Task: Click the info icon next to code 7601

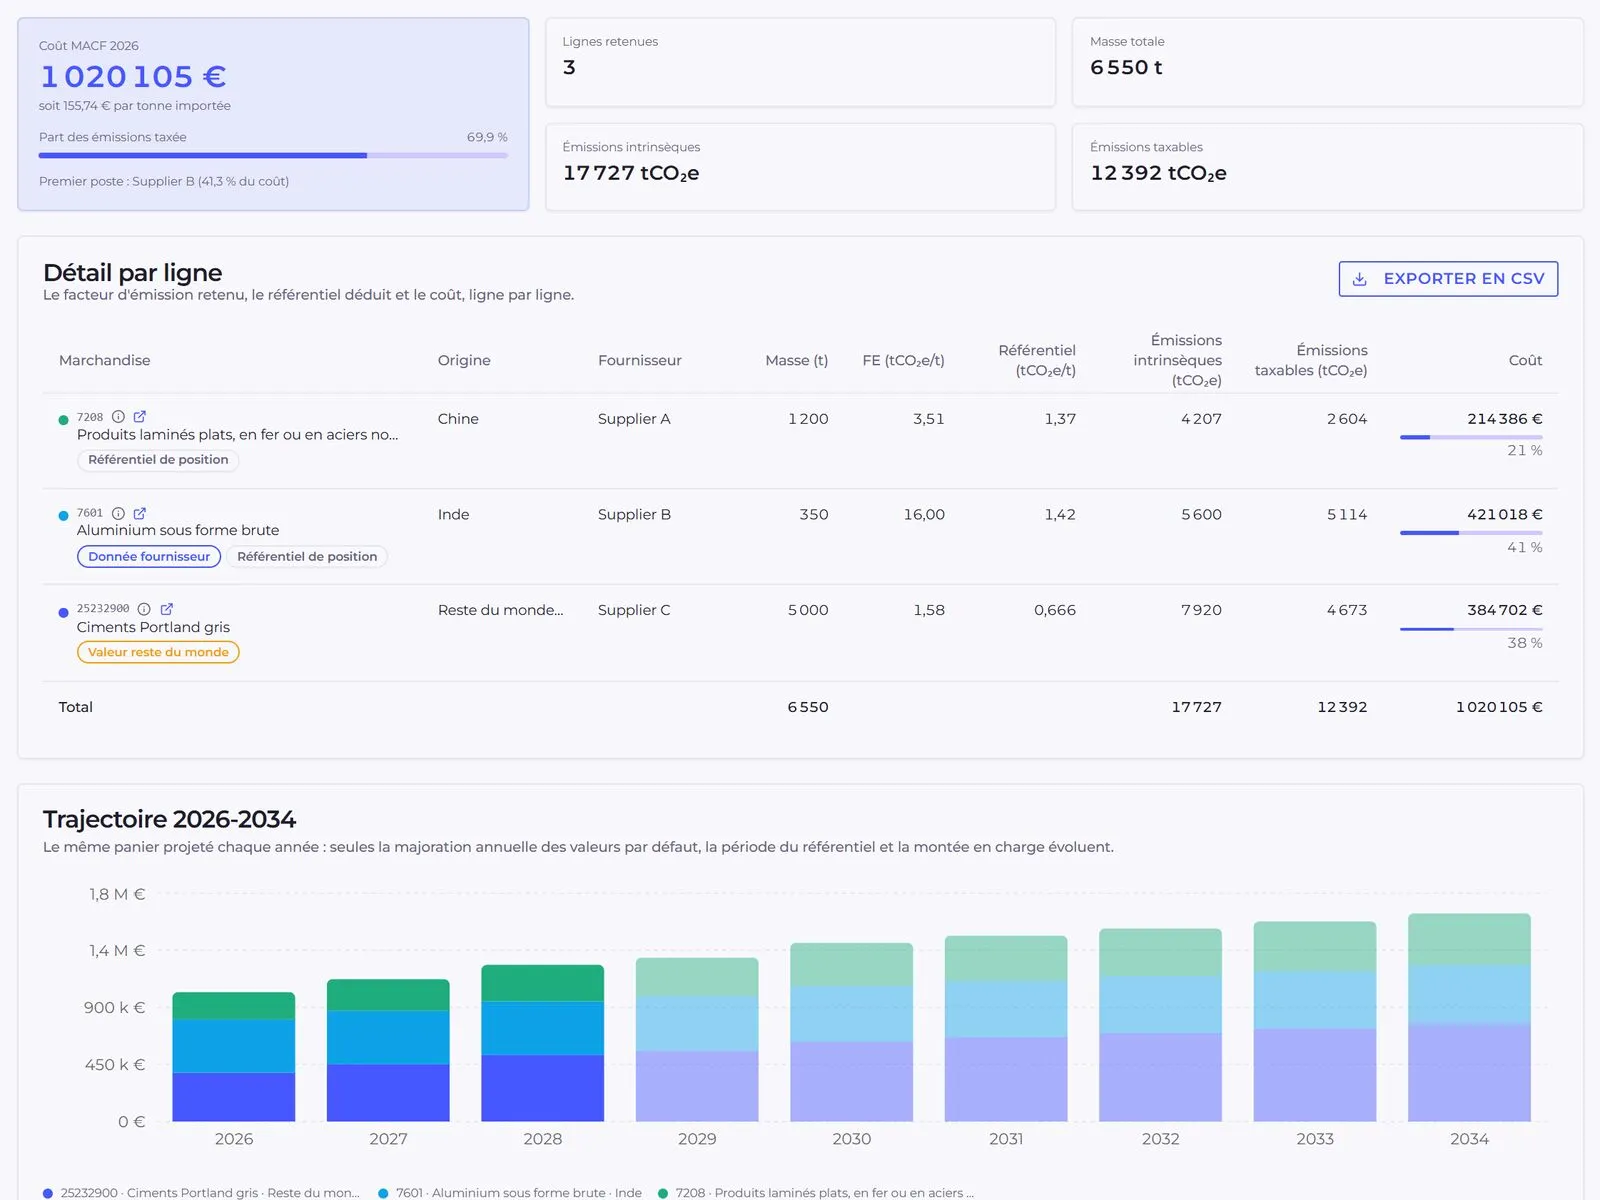Action: coord(118,513)
